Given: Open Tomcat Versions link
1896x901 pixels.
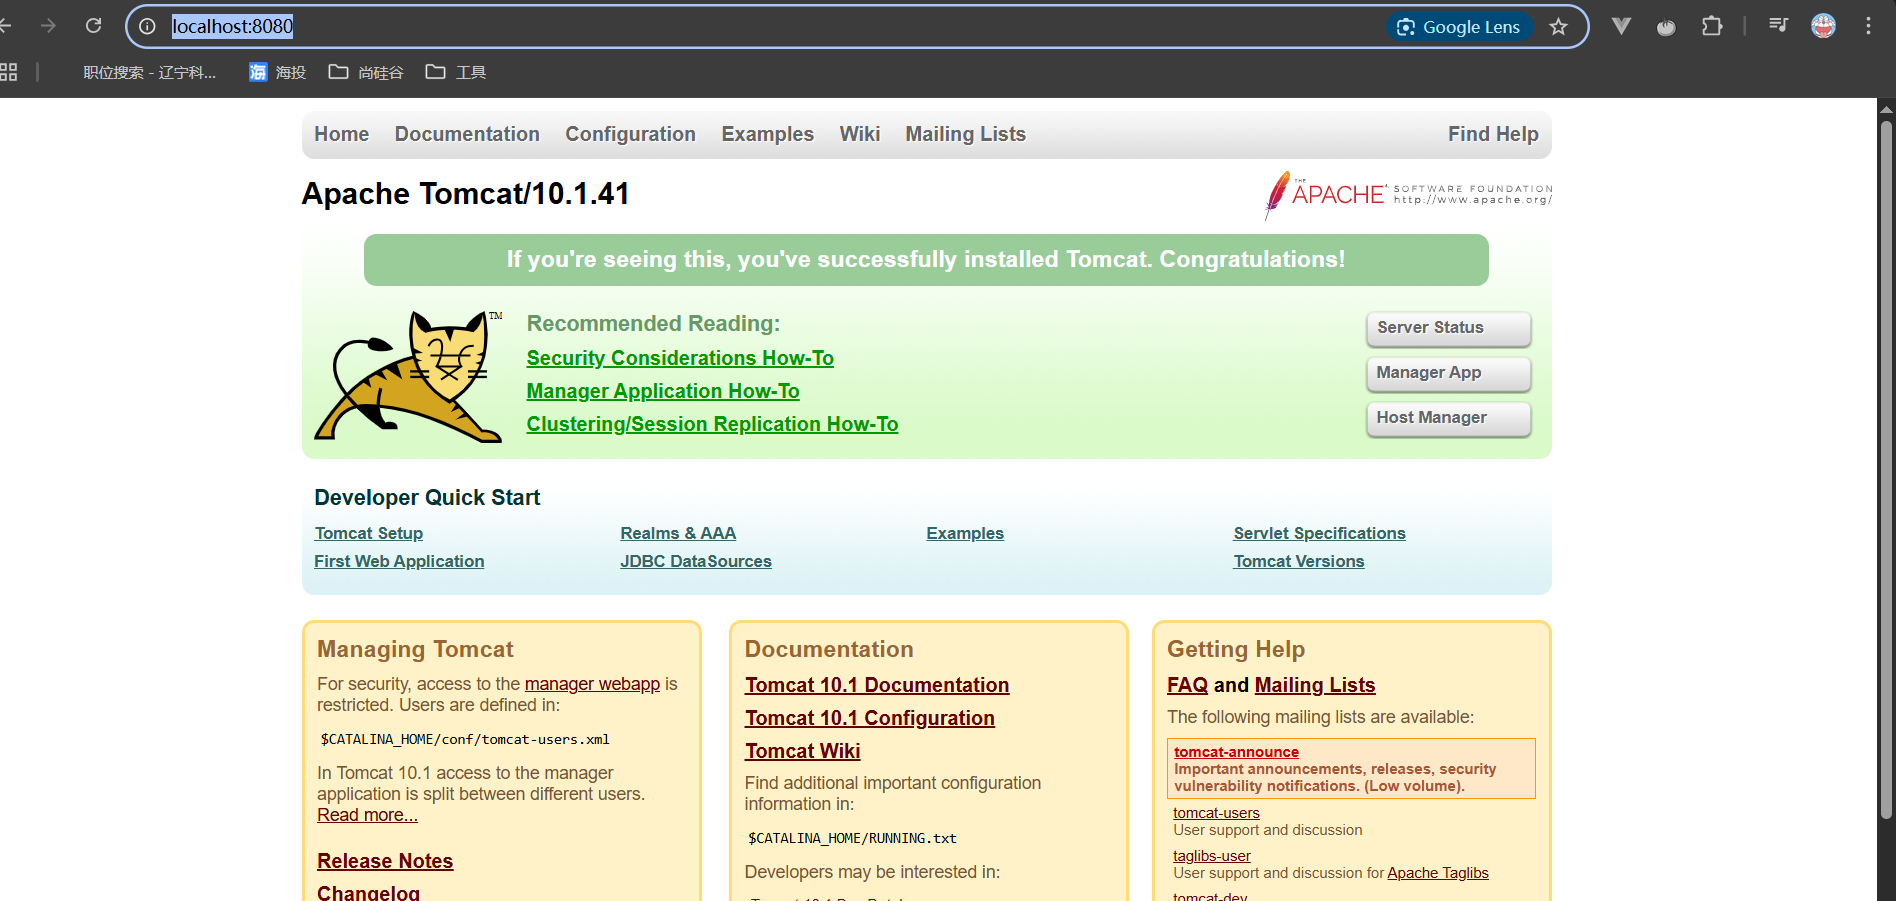Looking at the screenshot, I should 1298,561.
